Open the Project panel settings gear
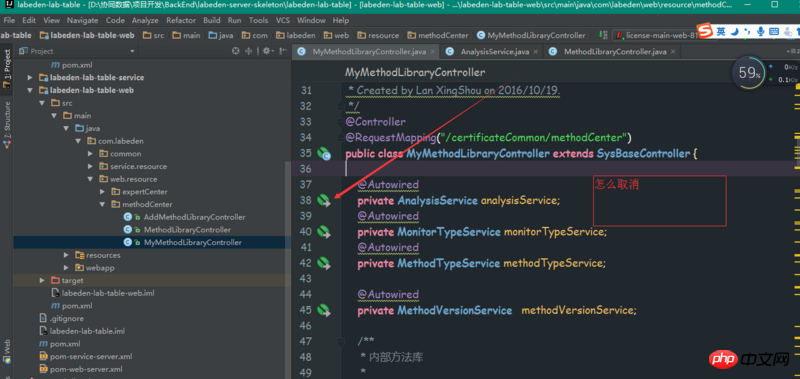Viewport: 800px width, 379px height. tap(267, 51)
